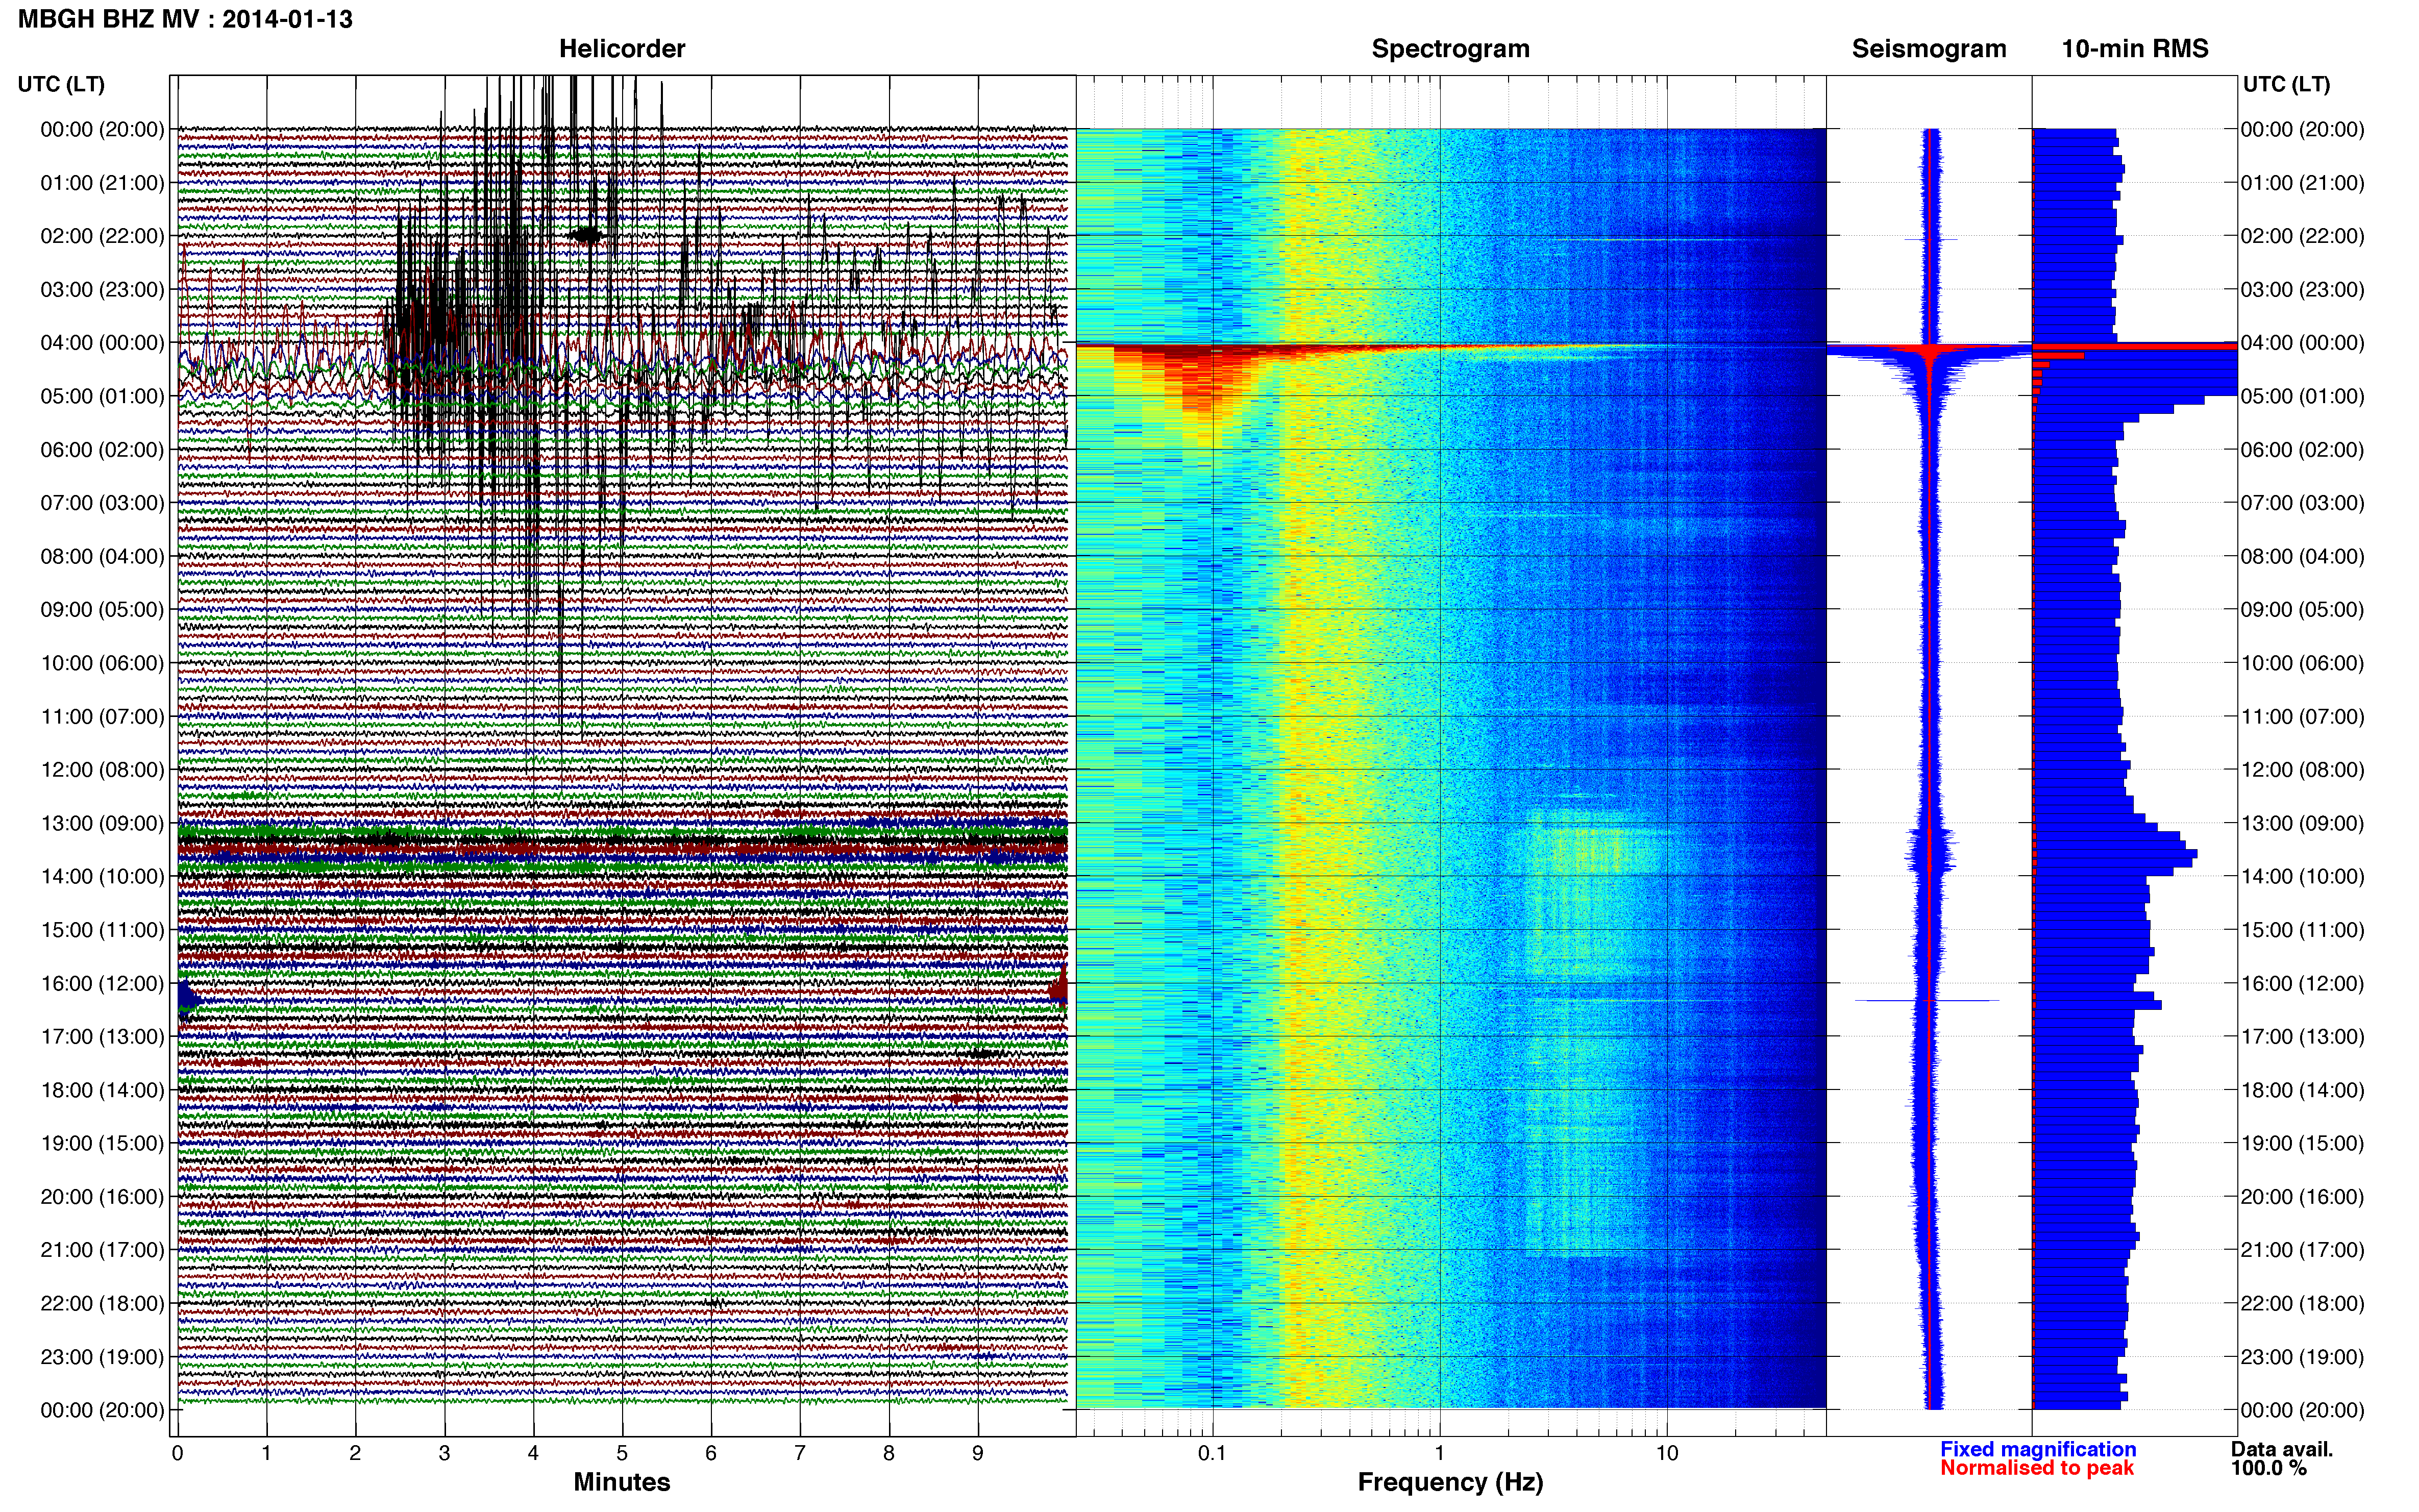This screenshot has width=2419, height=1512.
Task: Click the right '14:00 (10:00)' time label
Action: (x=2303, y=876)
